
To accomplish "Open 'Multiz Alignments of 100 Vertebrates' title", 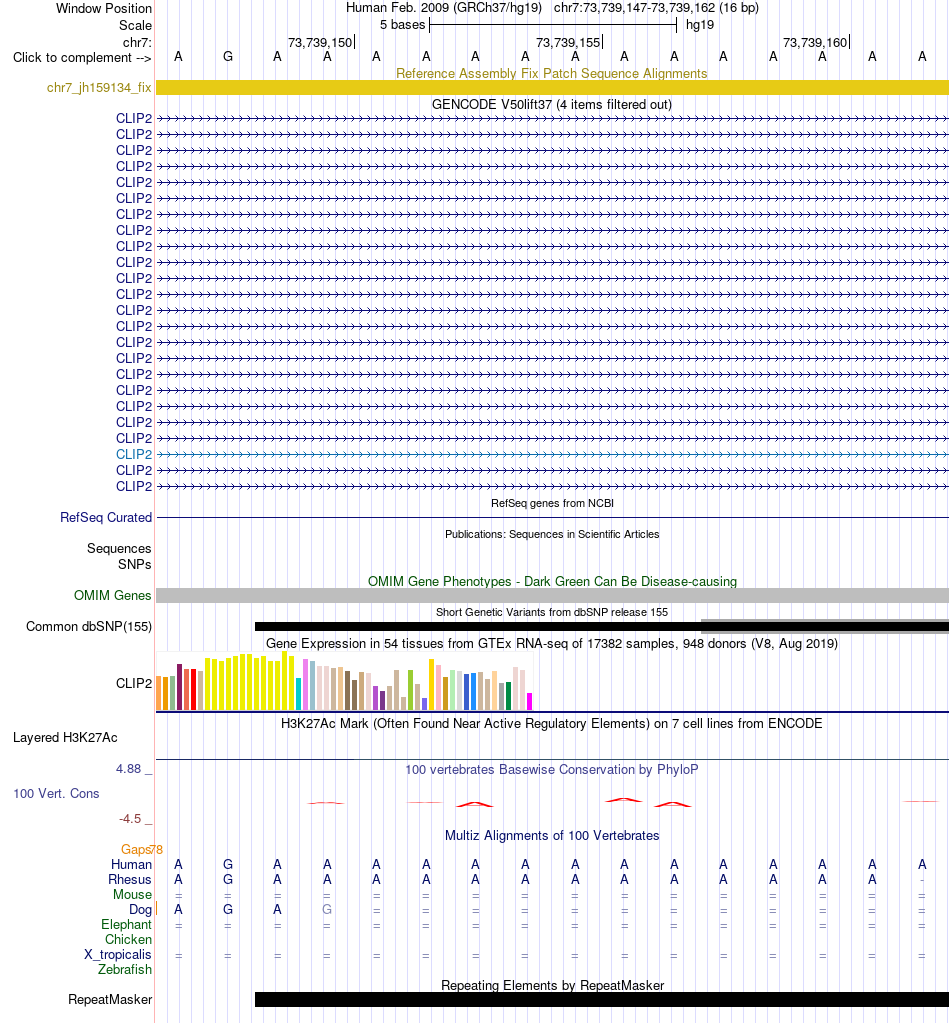I will click(552, 835).
